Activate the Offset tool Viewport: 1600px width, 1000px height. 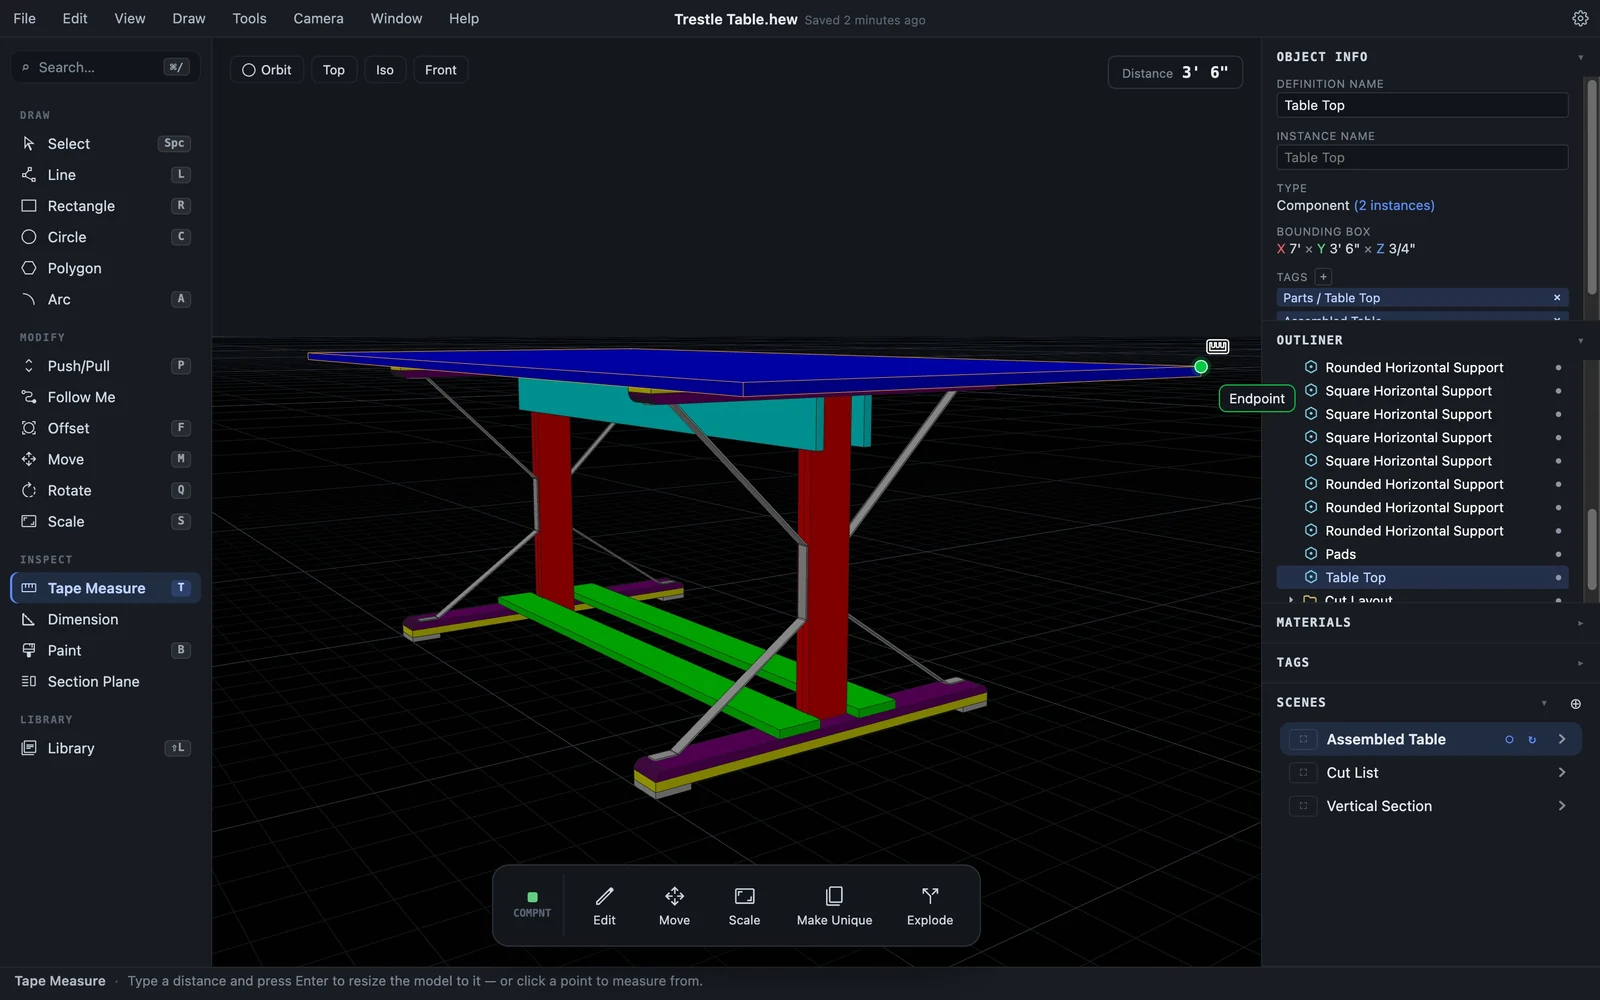tap(105, 428)
